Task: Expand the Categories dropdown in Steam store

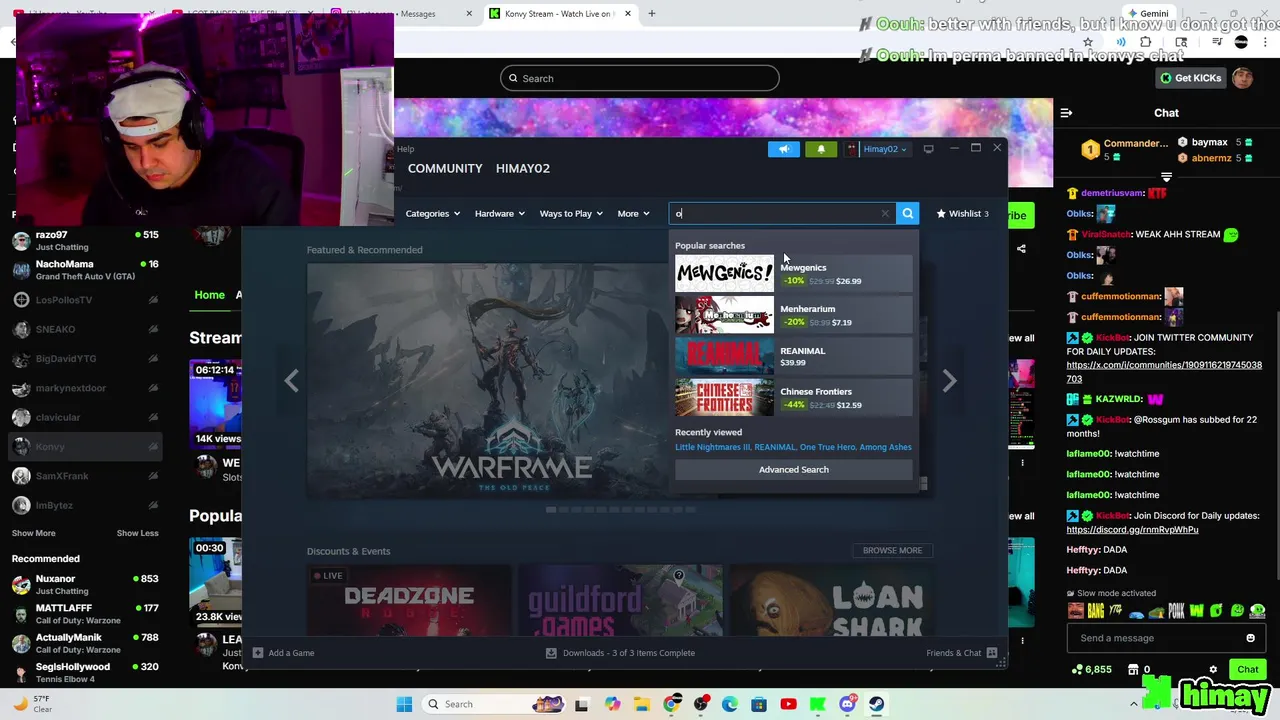Action: click(432, 213)
